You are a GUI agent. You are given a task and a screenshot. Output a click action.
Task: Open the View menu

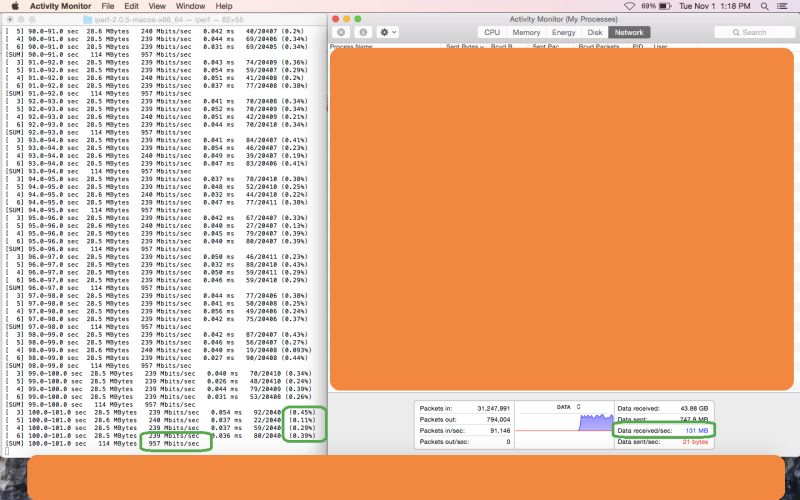157,6
